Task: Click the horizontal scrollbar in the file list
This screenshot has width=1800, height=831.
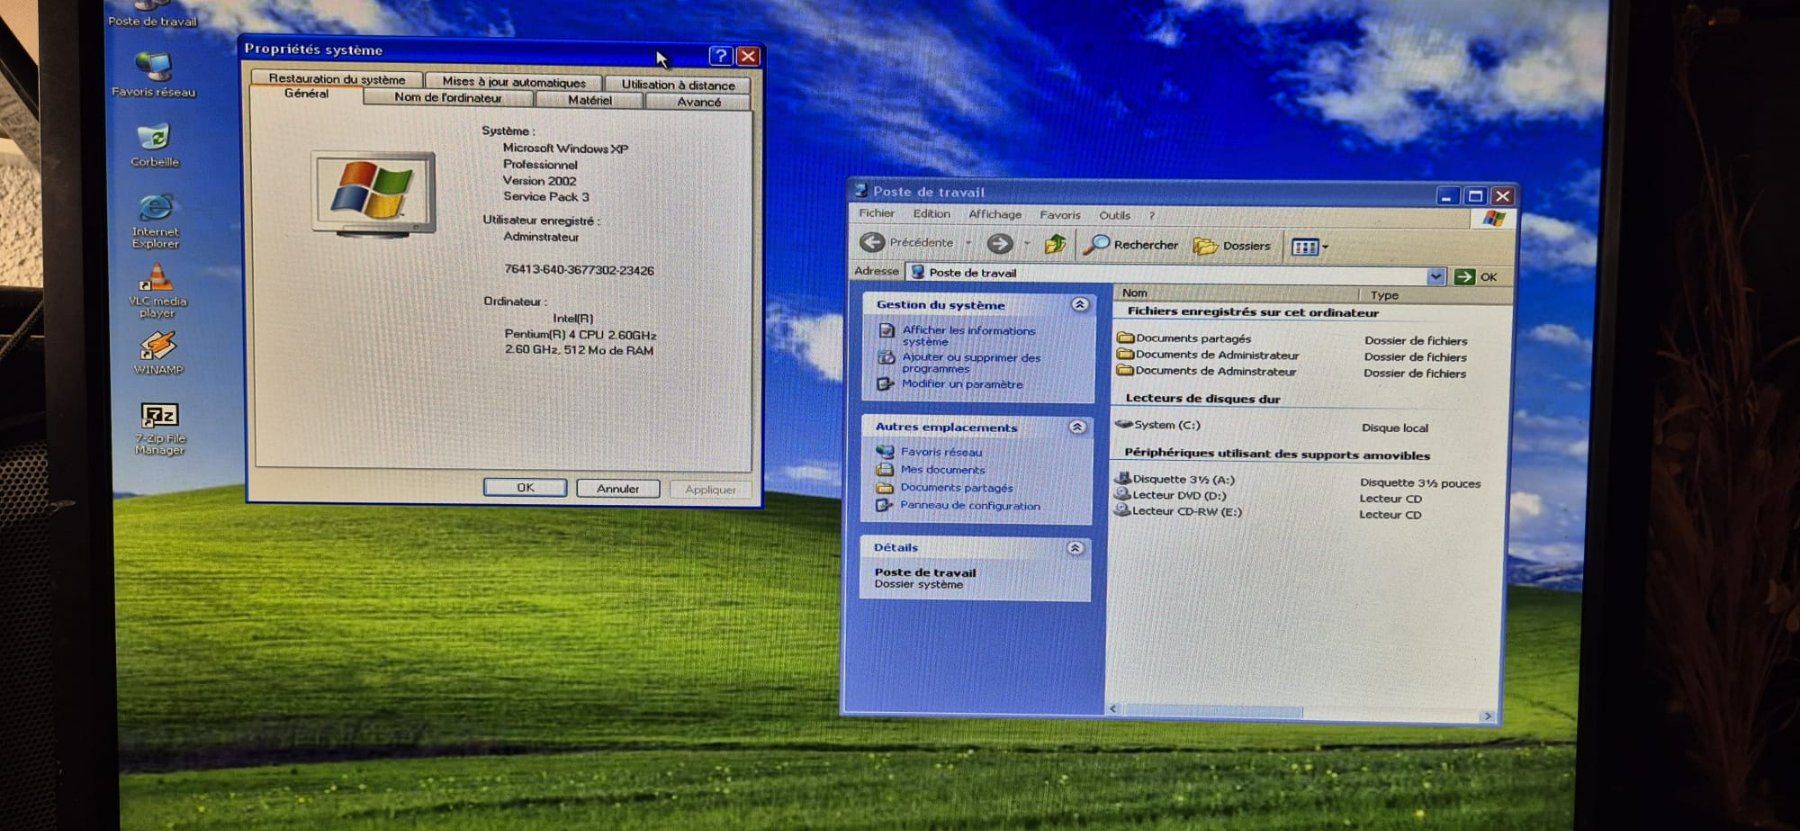Action: [x=1212, y=711]
